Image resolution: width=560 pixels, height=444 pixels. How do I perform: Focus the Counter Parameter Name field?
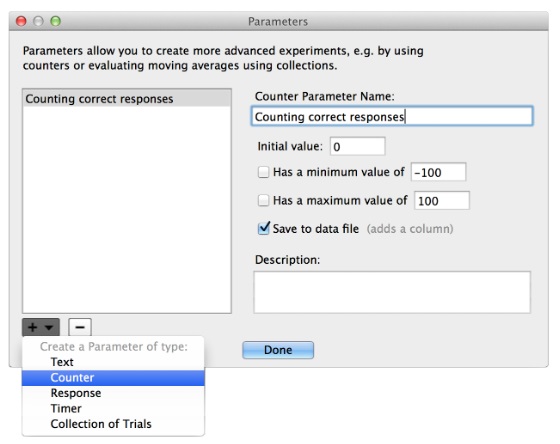pyautogui.click(x=392, y=116)
